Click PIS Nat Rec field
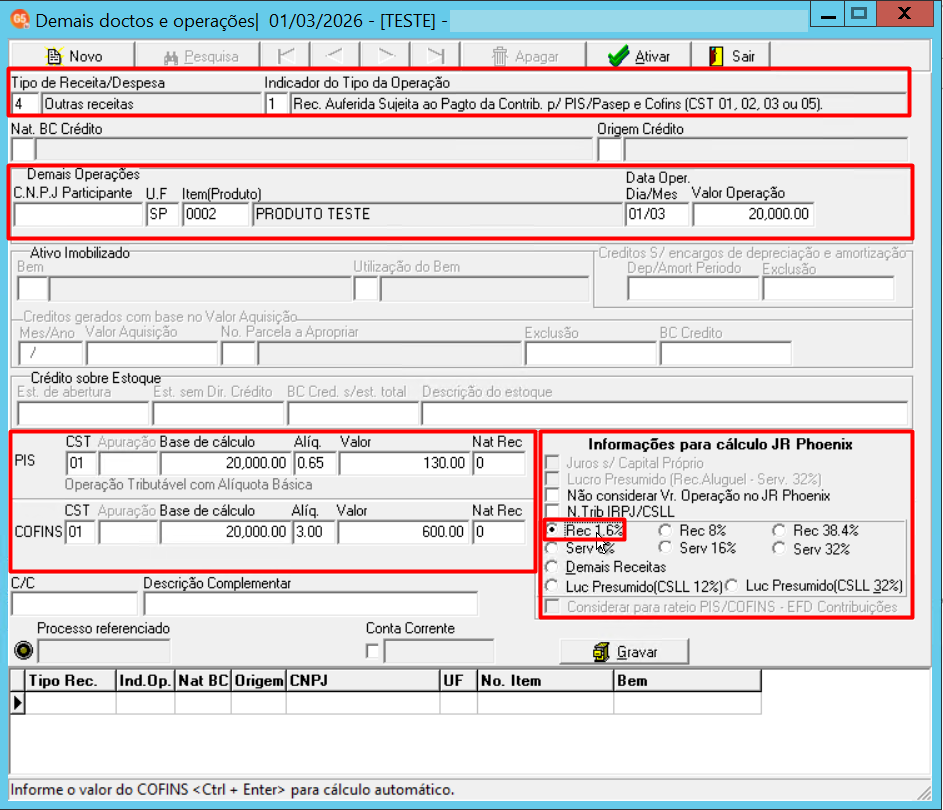 (x=499, y=463)
